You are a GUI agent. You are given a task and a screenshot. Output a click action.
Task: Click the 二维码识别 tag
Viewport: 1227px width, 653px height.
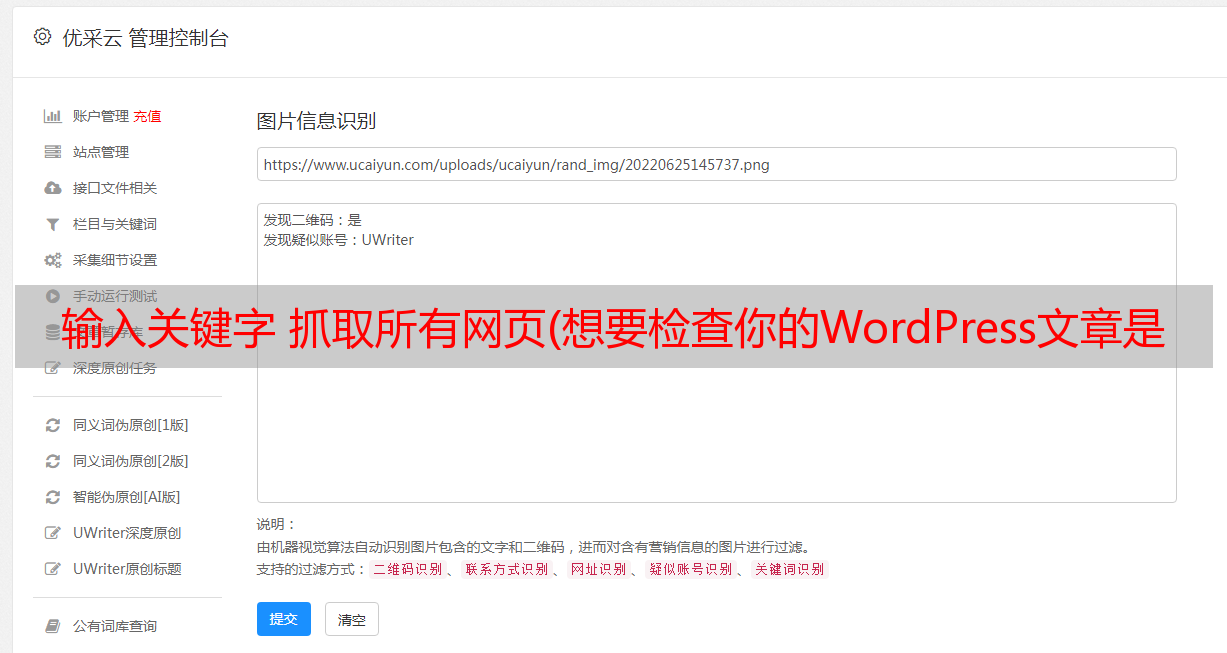(x=408, y=569)
